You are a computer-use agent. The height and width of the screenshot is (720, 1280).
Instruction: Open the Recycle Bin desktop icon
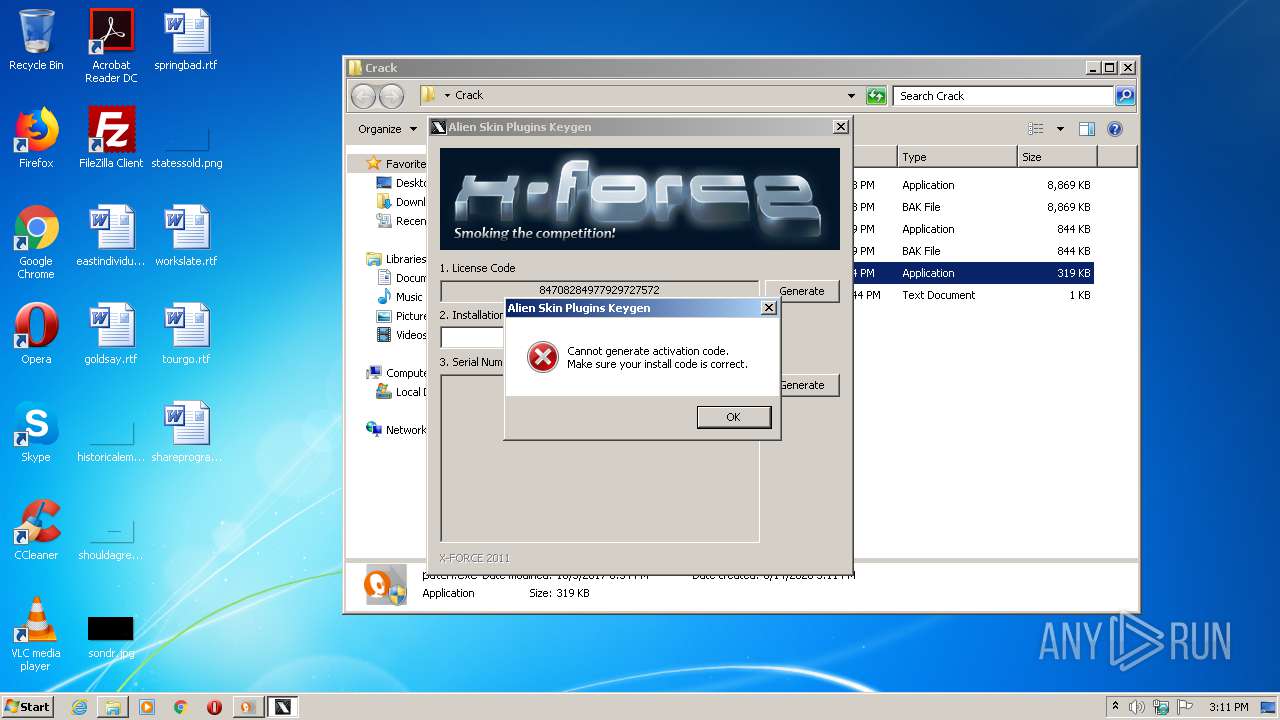pos(36,40)
